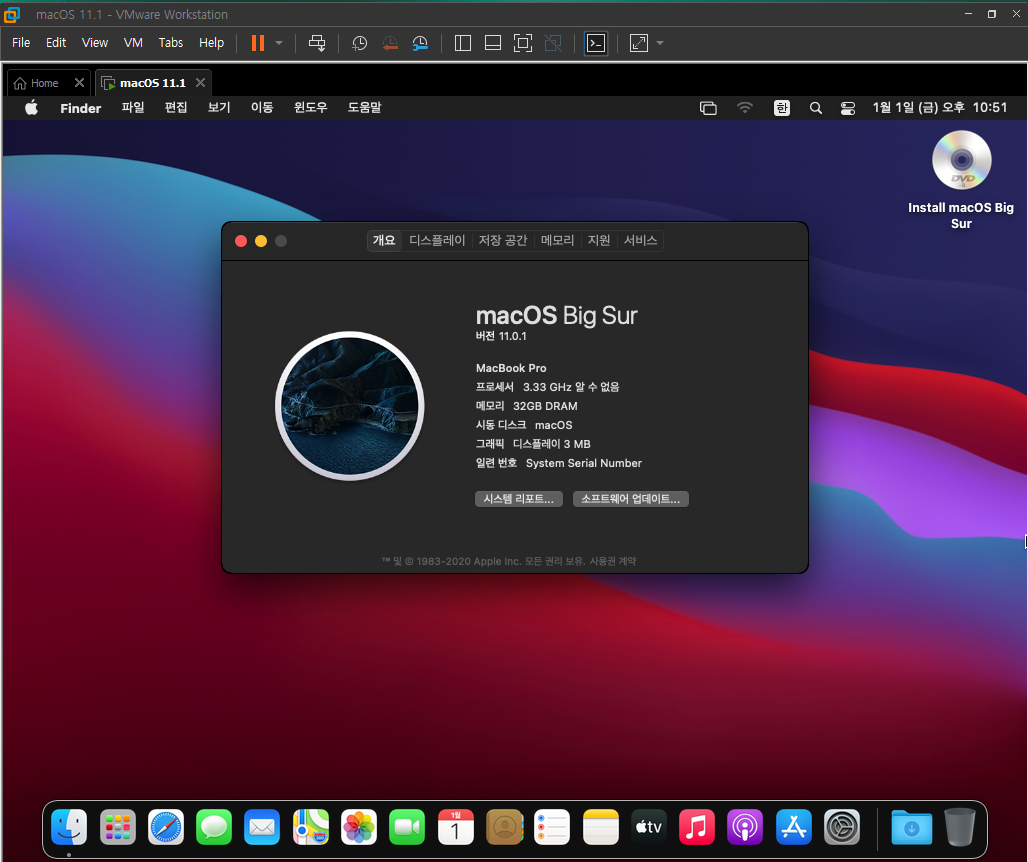
Task: Click the screen mirroring menu bar icon
Action: tap(708, 108)
